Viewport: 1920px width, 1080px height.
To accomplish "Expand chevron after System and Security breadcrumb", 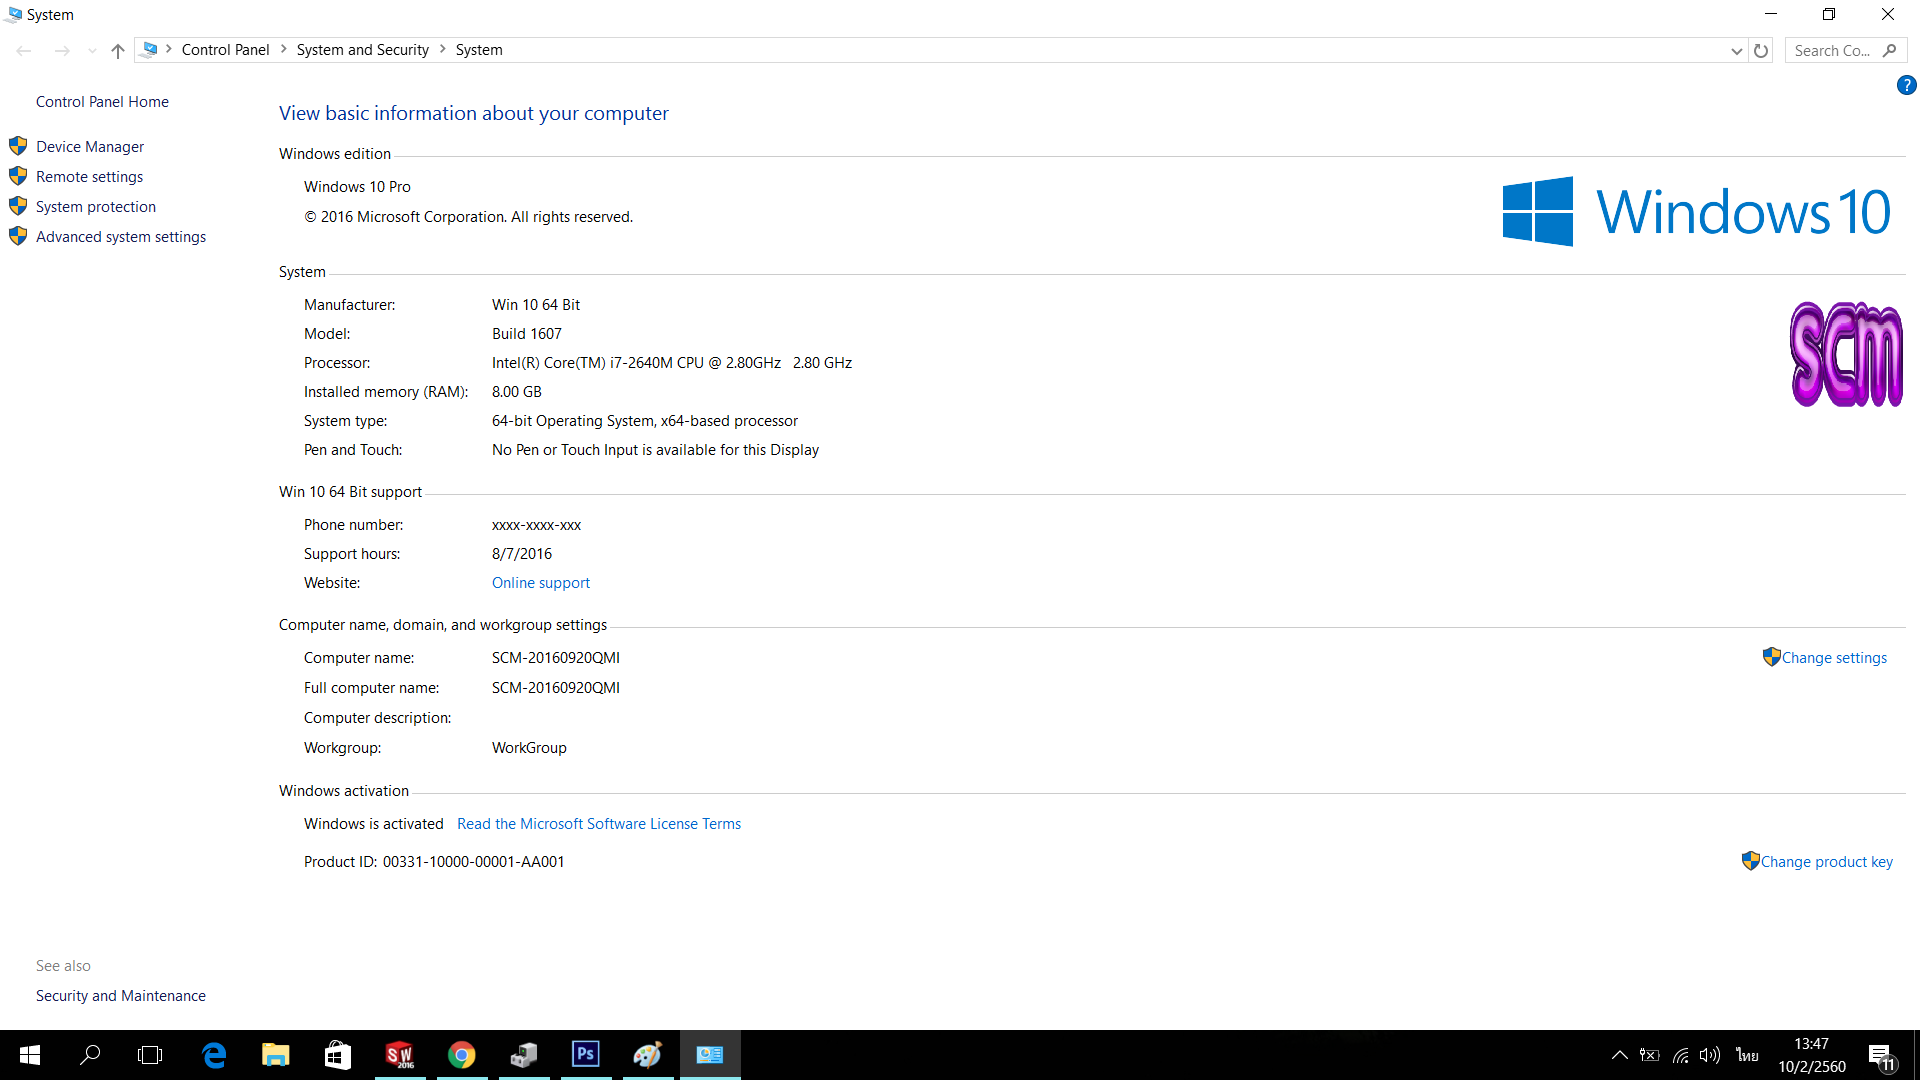I will click(442, 50).
